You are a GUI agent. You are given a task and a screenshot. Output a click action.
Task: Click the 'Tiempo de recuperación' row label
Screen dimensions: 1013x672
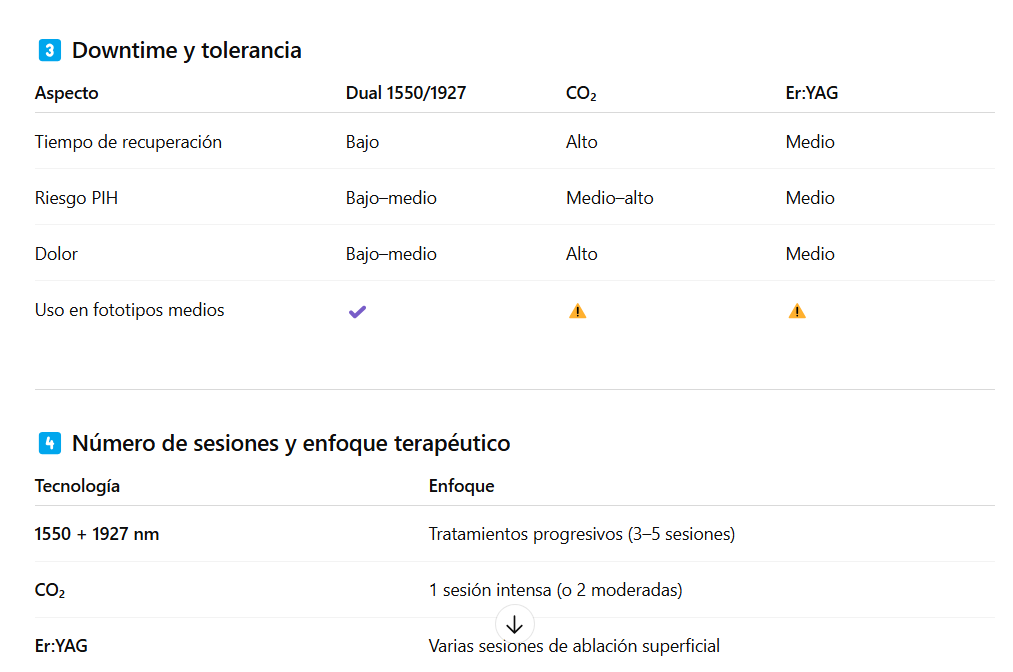tap(128, 142)
